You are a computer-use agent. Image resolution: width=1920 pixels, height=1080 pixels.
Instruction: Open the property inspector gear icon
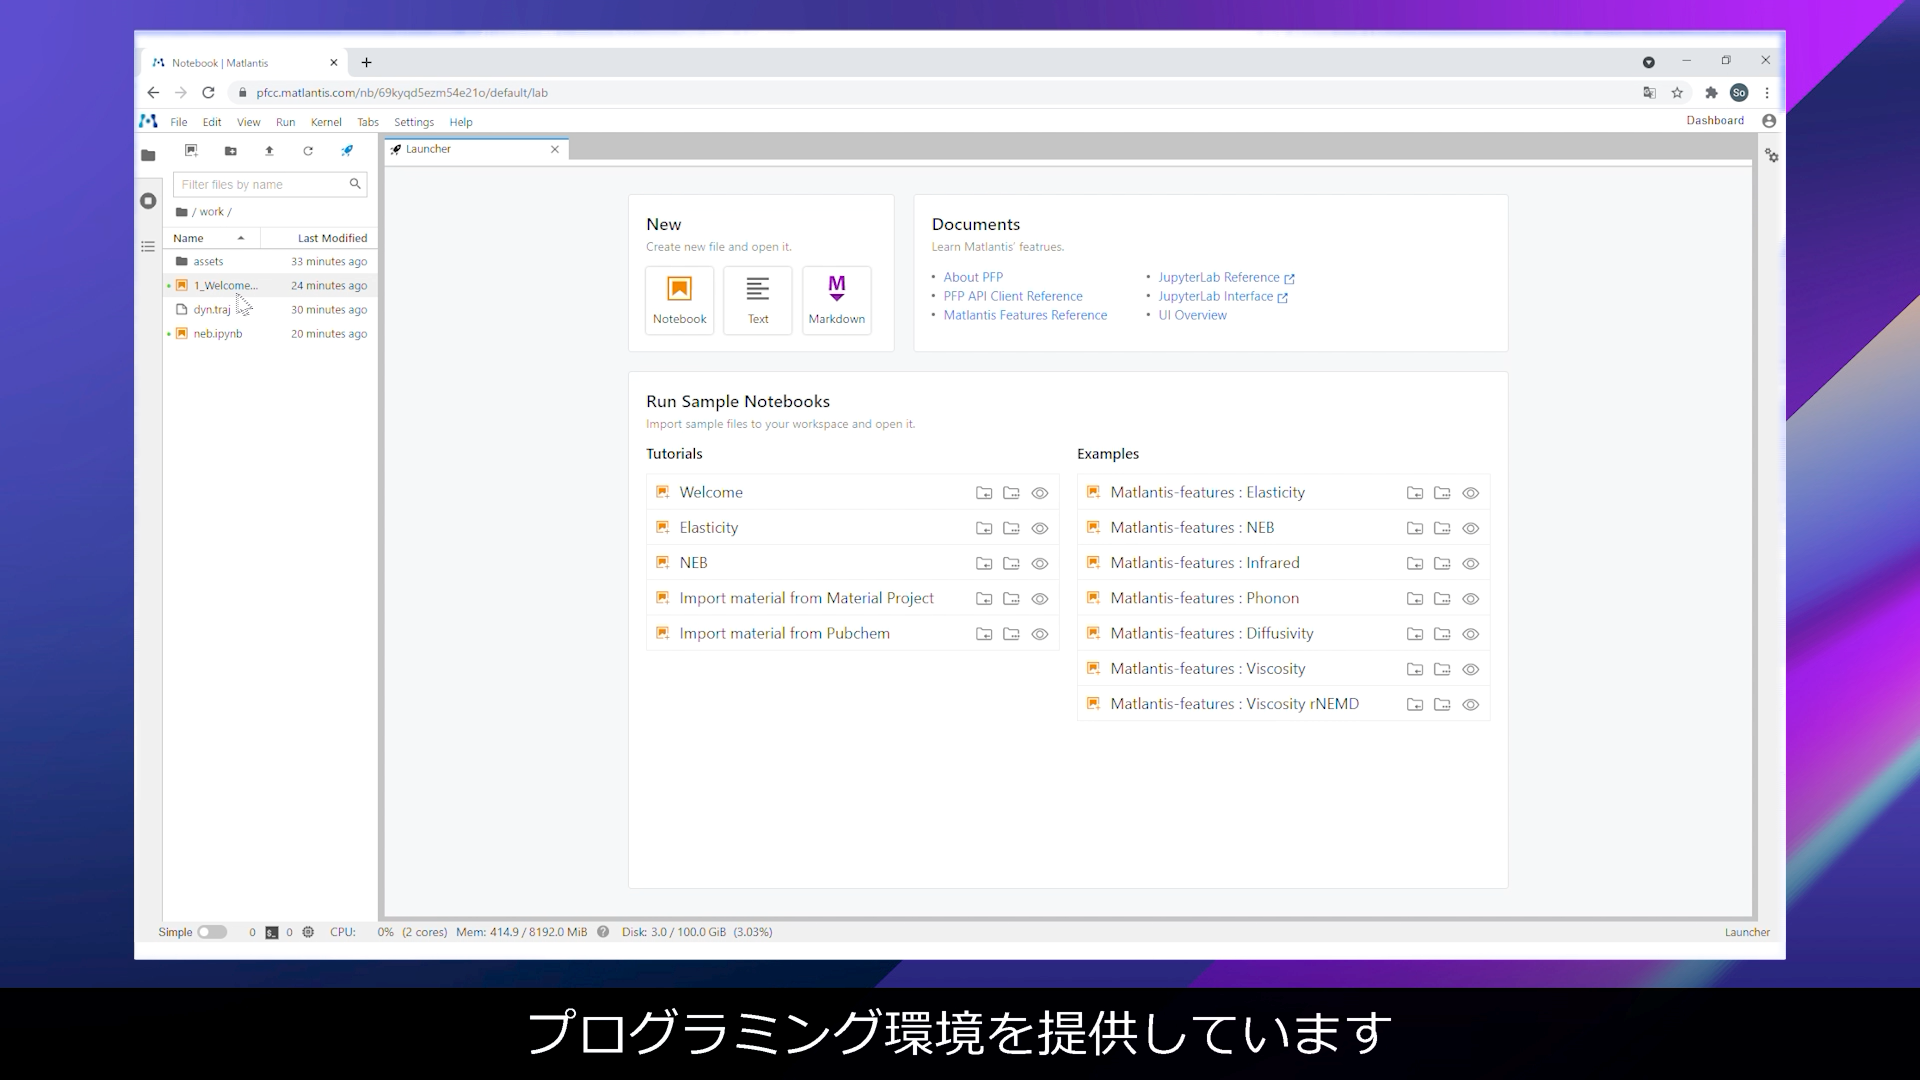click(1771, 156)
